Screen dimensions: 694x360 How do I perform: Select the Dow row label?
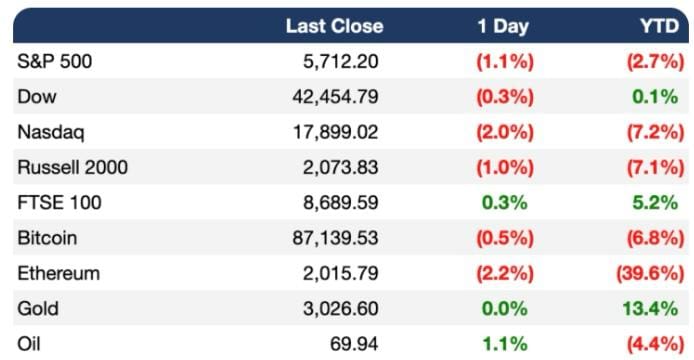37,97
